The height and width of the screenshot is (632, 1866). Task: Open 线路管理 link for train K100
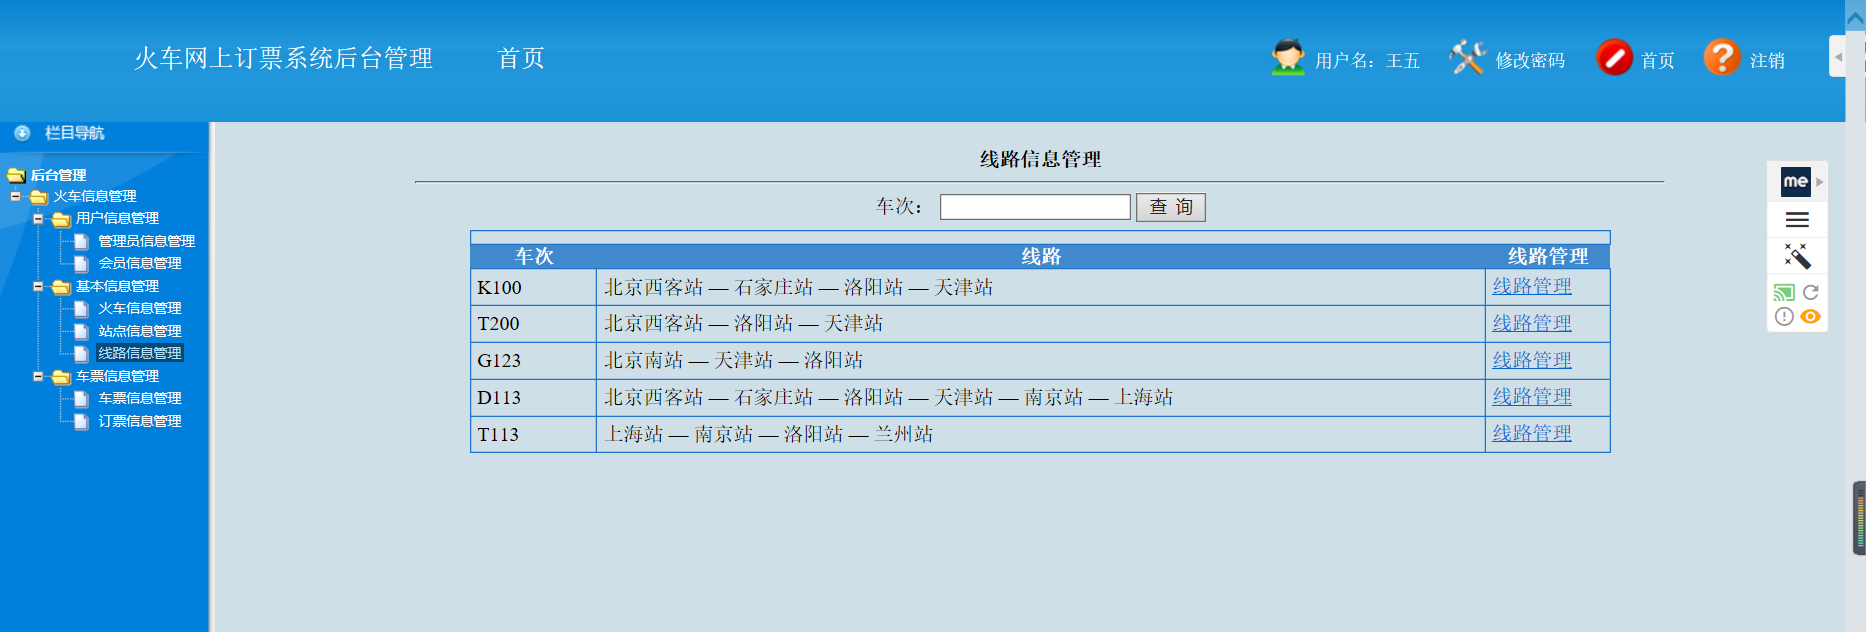click(1532, 286)
